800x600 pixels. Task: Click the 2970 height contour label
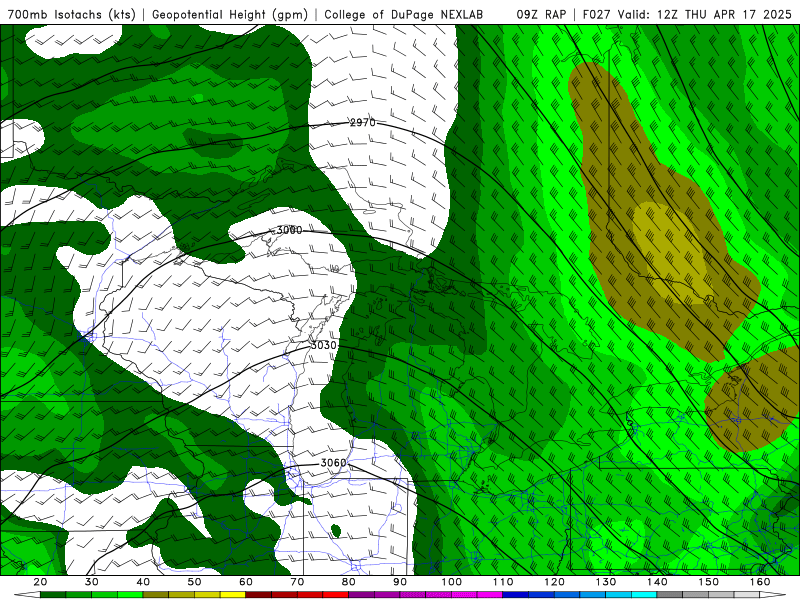point(363,122)
